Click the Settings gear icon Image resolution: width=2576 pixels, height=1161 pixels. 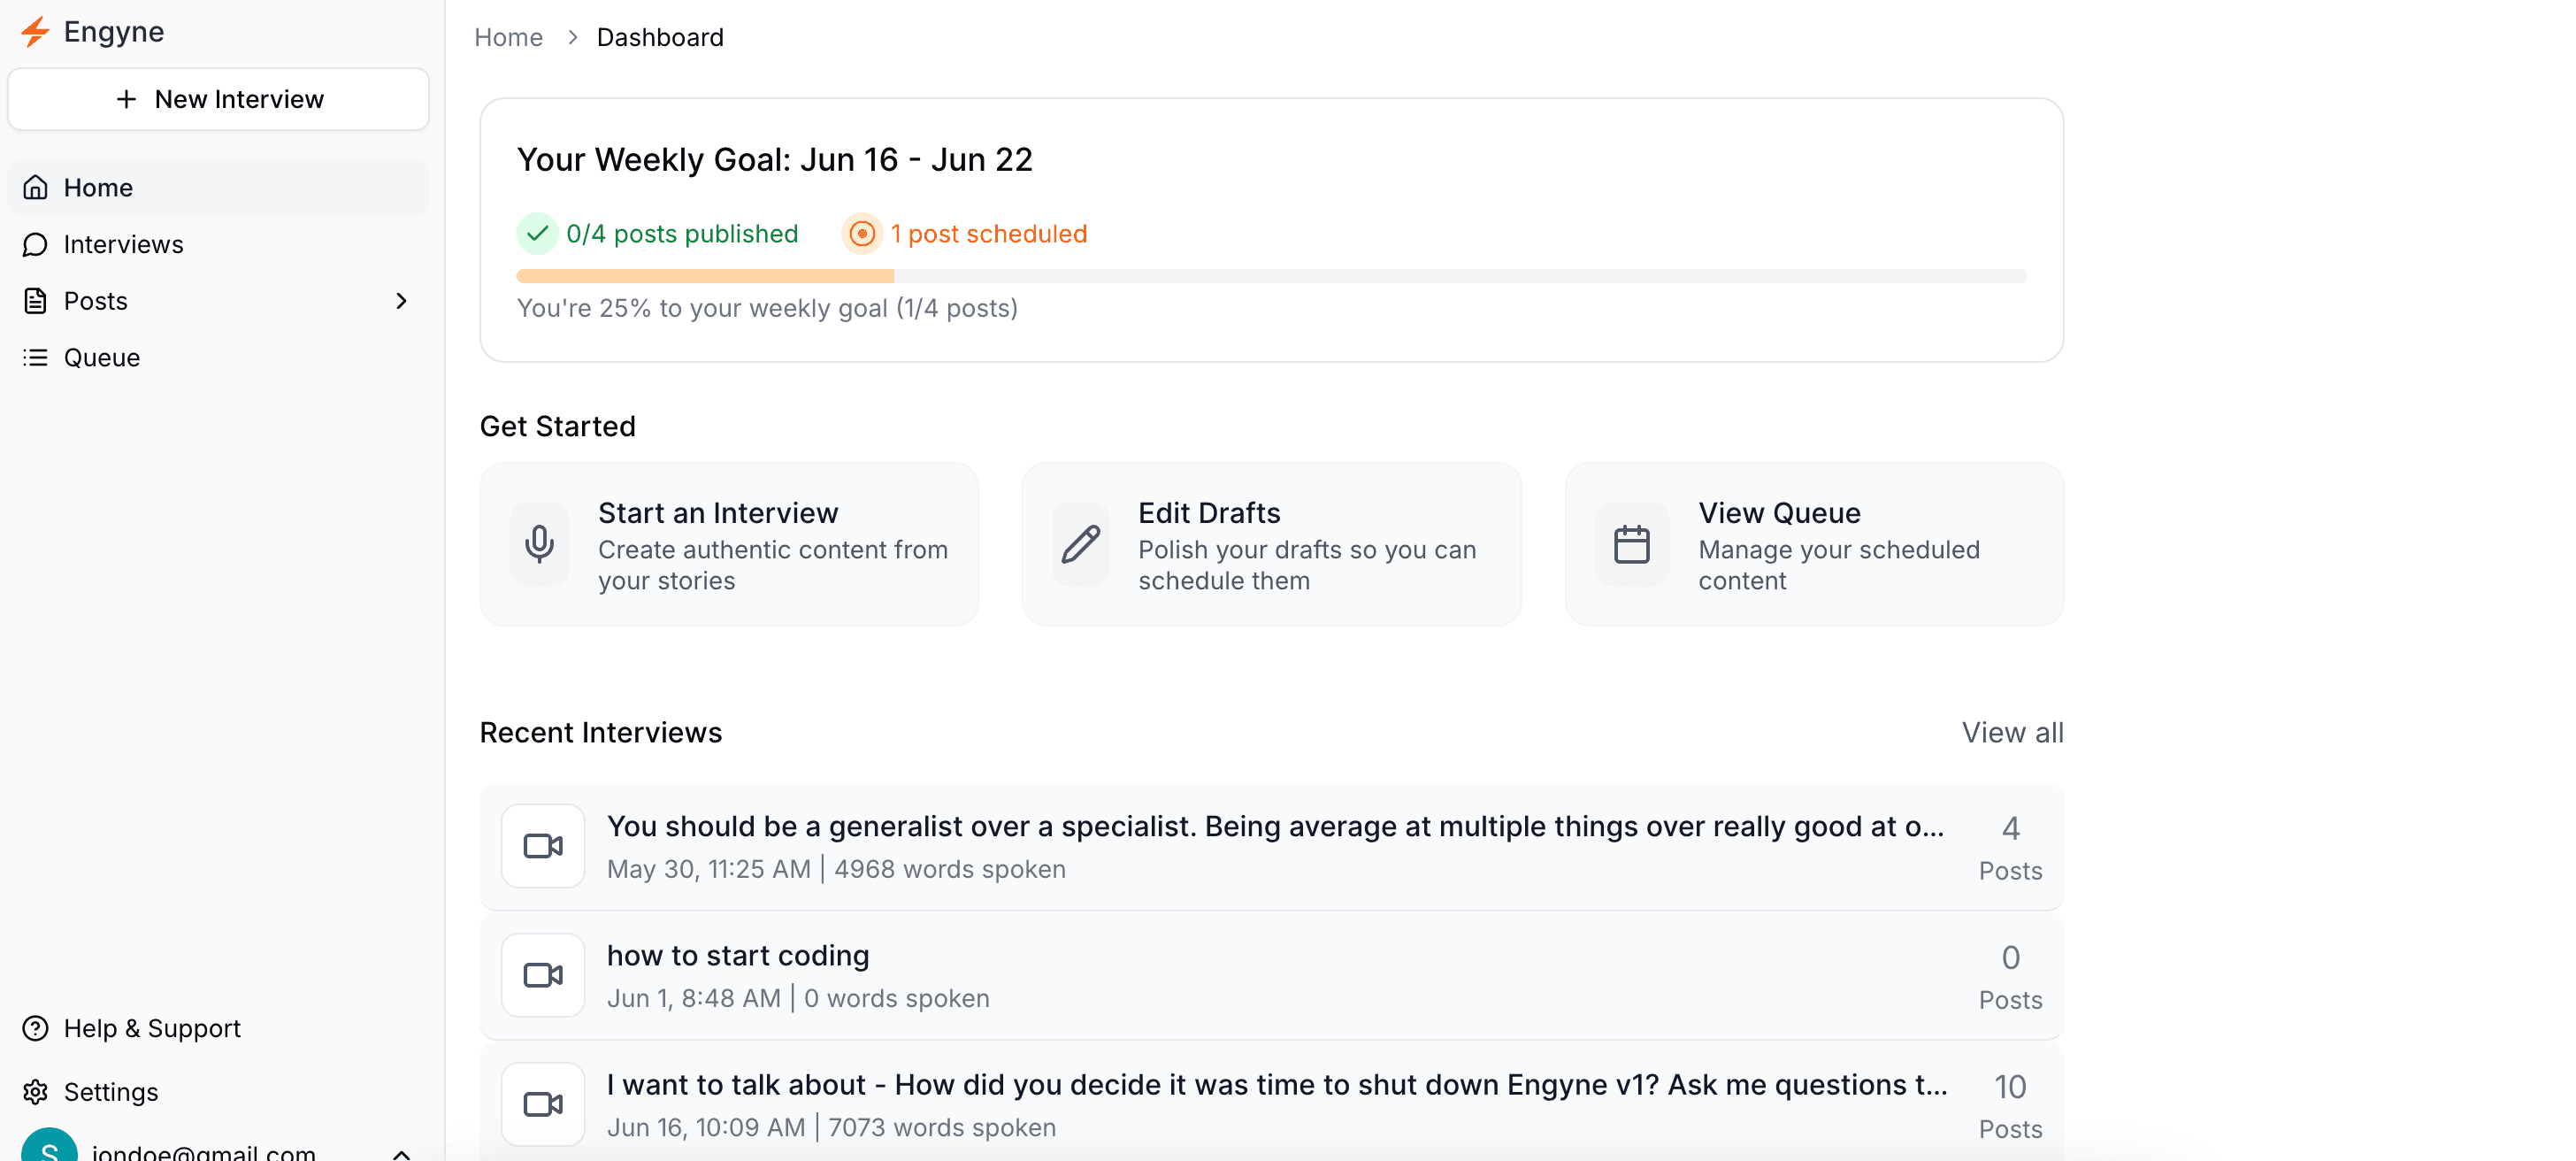[36, 1092]
